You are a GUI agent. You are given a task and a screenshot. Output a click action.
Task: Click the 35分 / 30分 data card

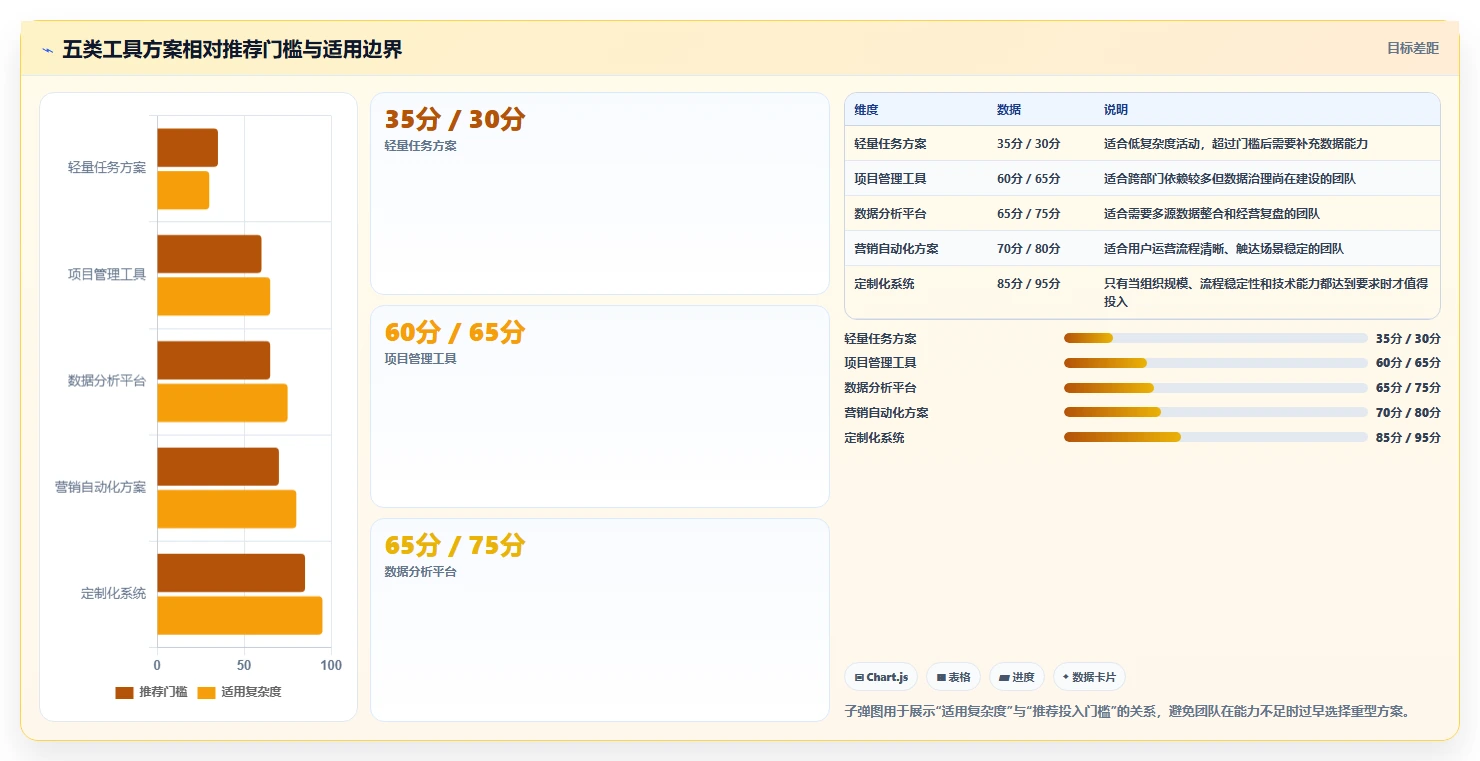600,193
